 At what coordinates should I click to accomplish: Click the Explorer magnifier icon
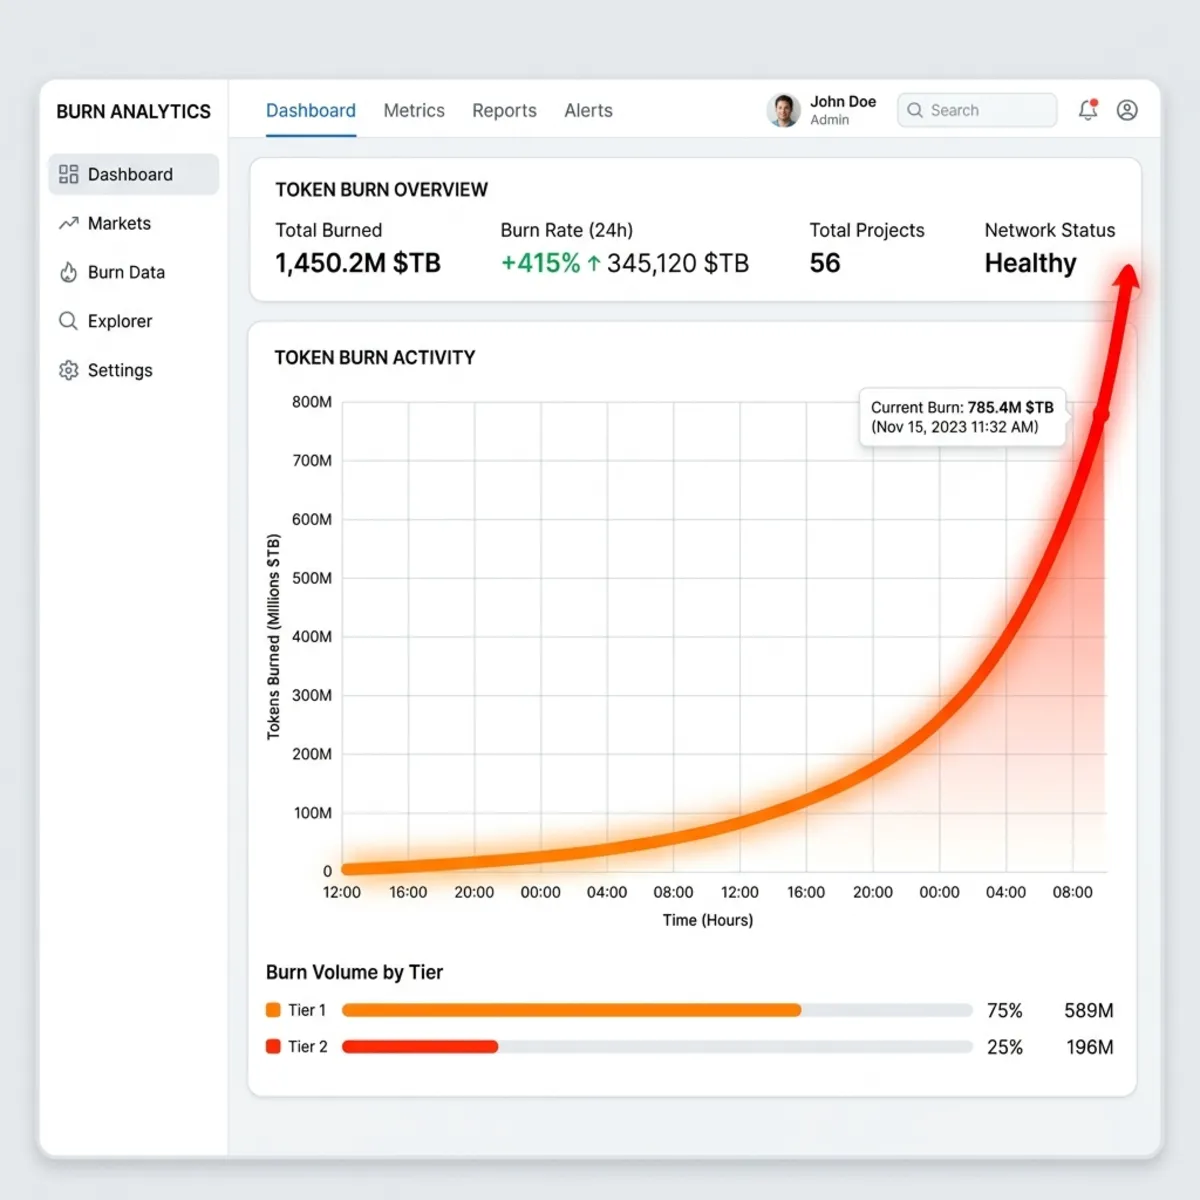(x=68, y=321)
